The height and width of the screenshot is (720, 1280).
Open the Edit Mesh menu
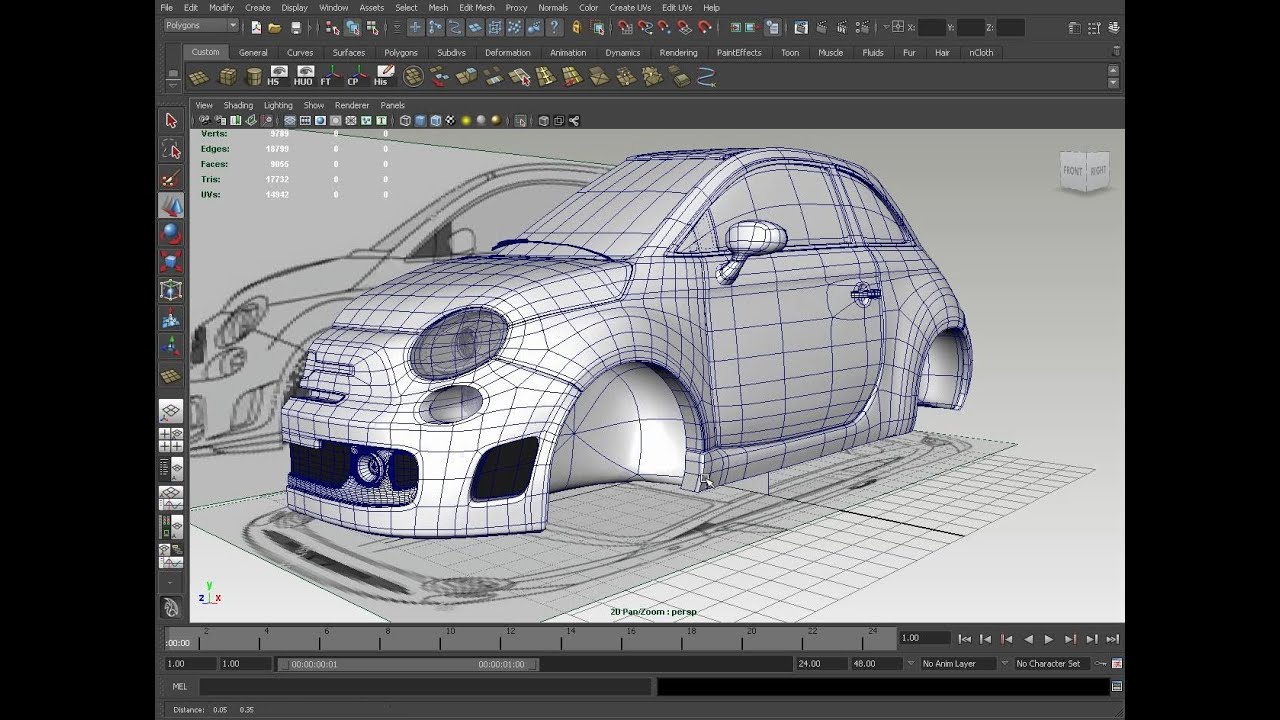(476, 8)
